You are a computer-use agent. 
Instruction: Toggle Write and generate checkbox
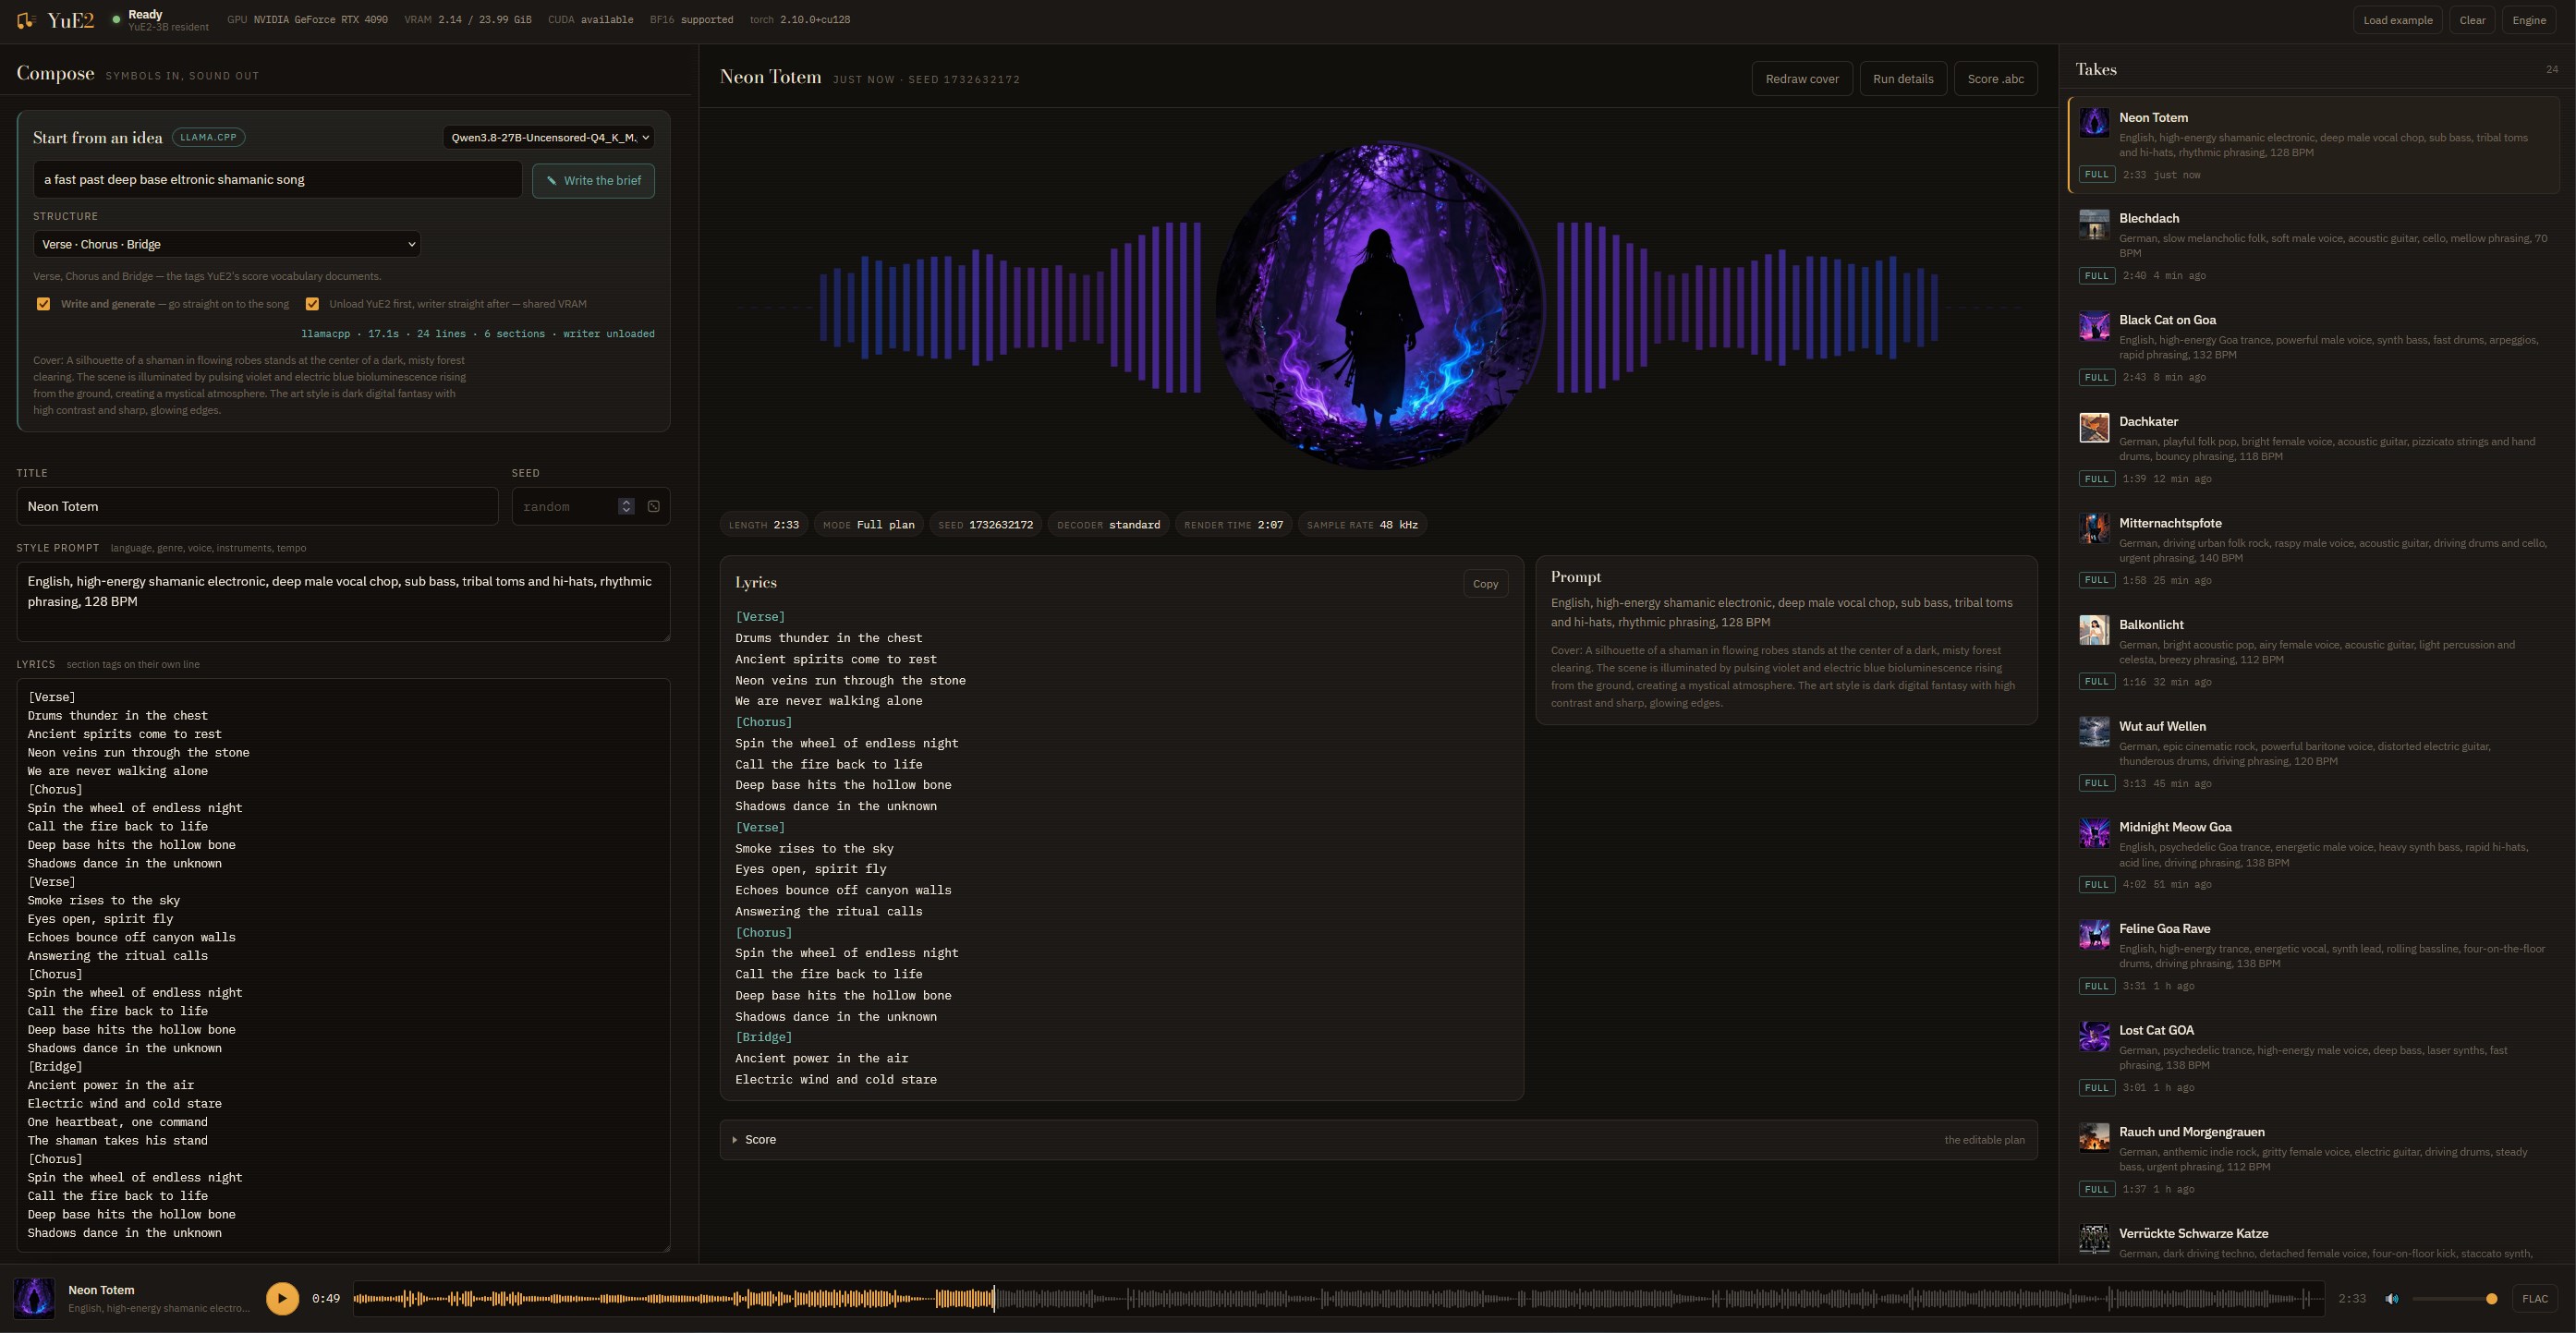43,304
